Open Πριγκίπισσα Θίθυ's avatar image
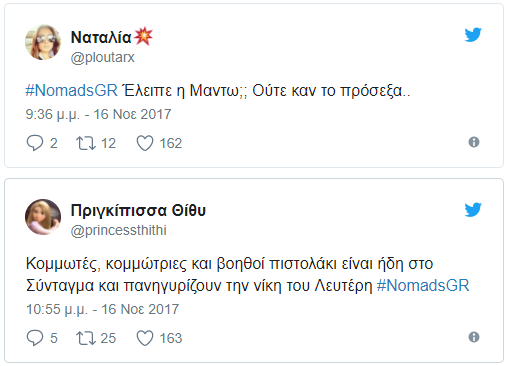The height and width of the screenshot is (366, 508). click(x=43, y=217)
